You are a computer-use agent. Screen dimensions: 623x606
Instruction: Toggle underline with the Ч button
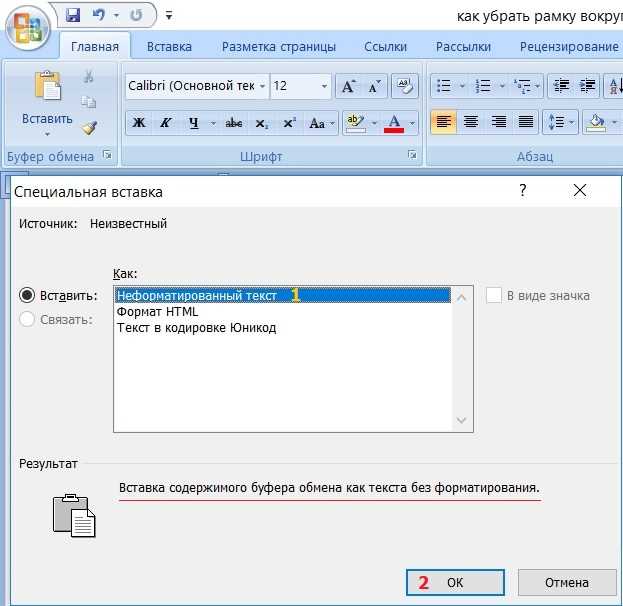point(193,123)
